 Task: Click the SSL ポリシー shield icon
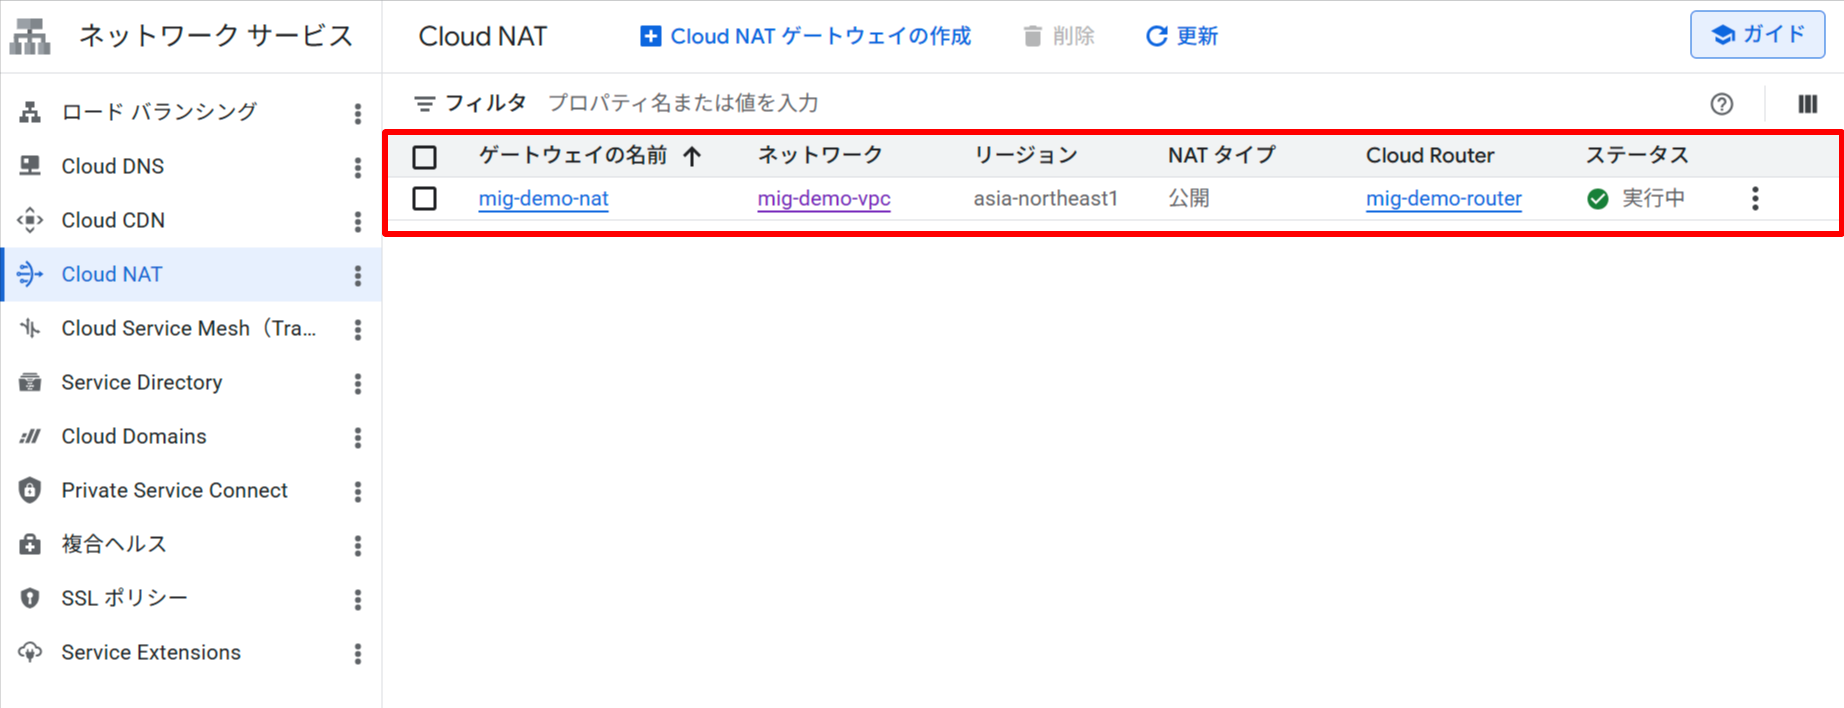pyautogui.click(x=30, y=598)
